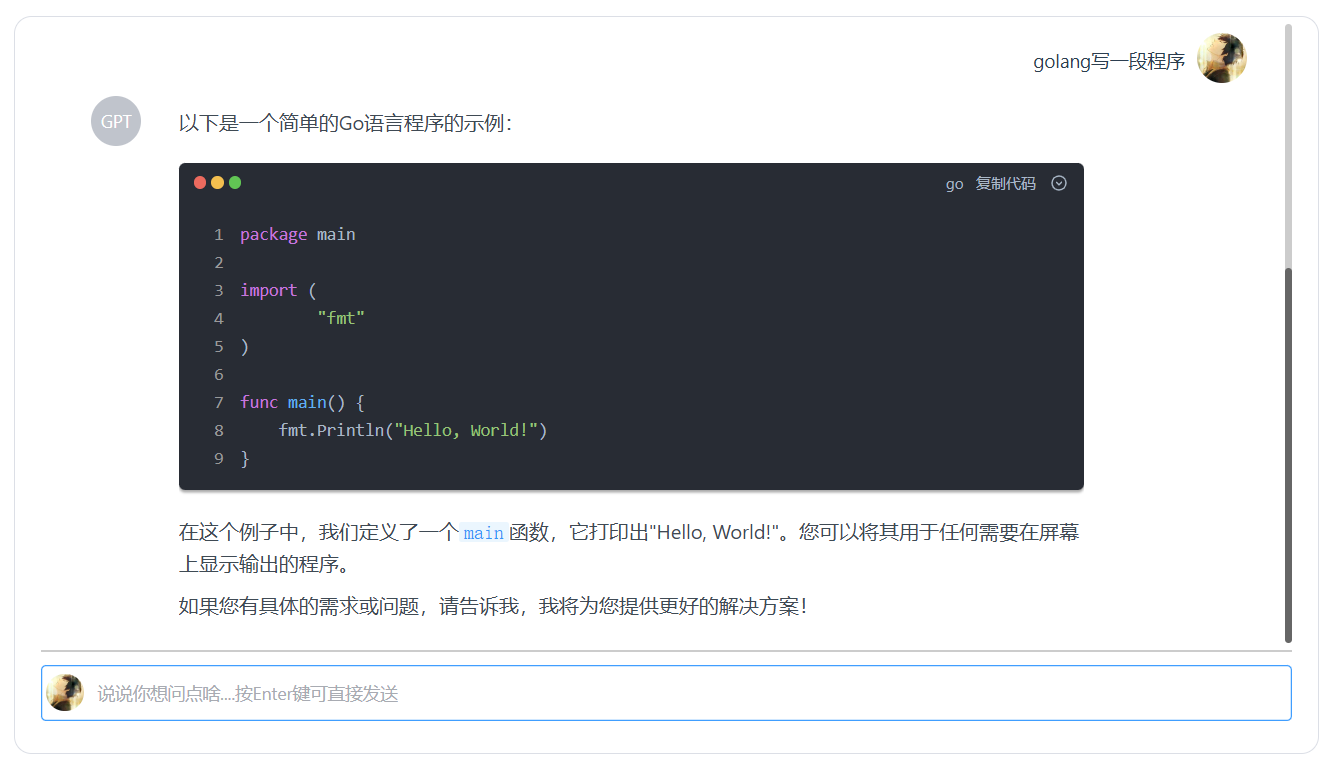Click the closing sentence 如果您有具体的需求或问题

coord(492,606)
